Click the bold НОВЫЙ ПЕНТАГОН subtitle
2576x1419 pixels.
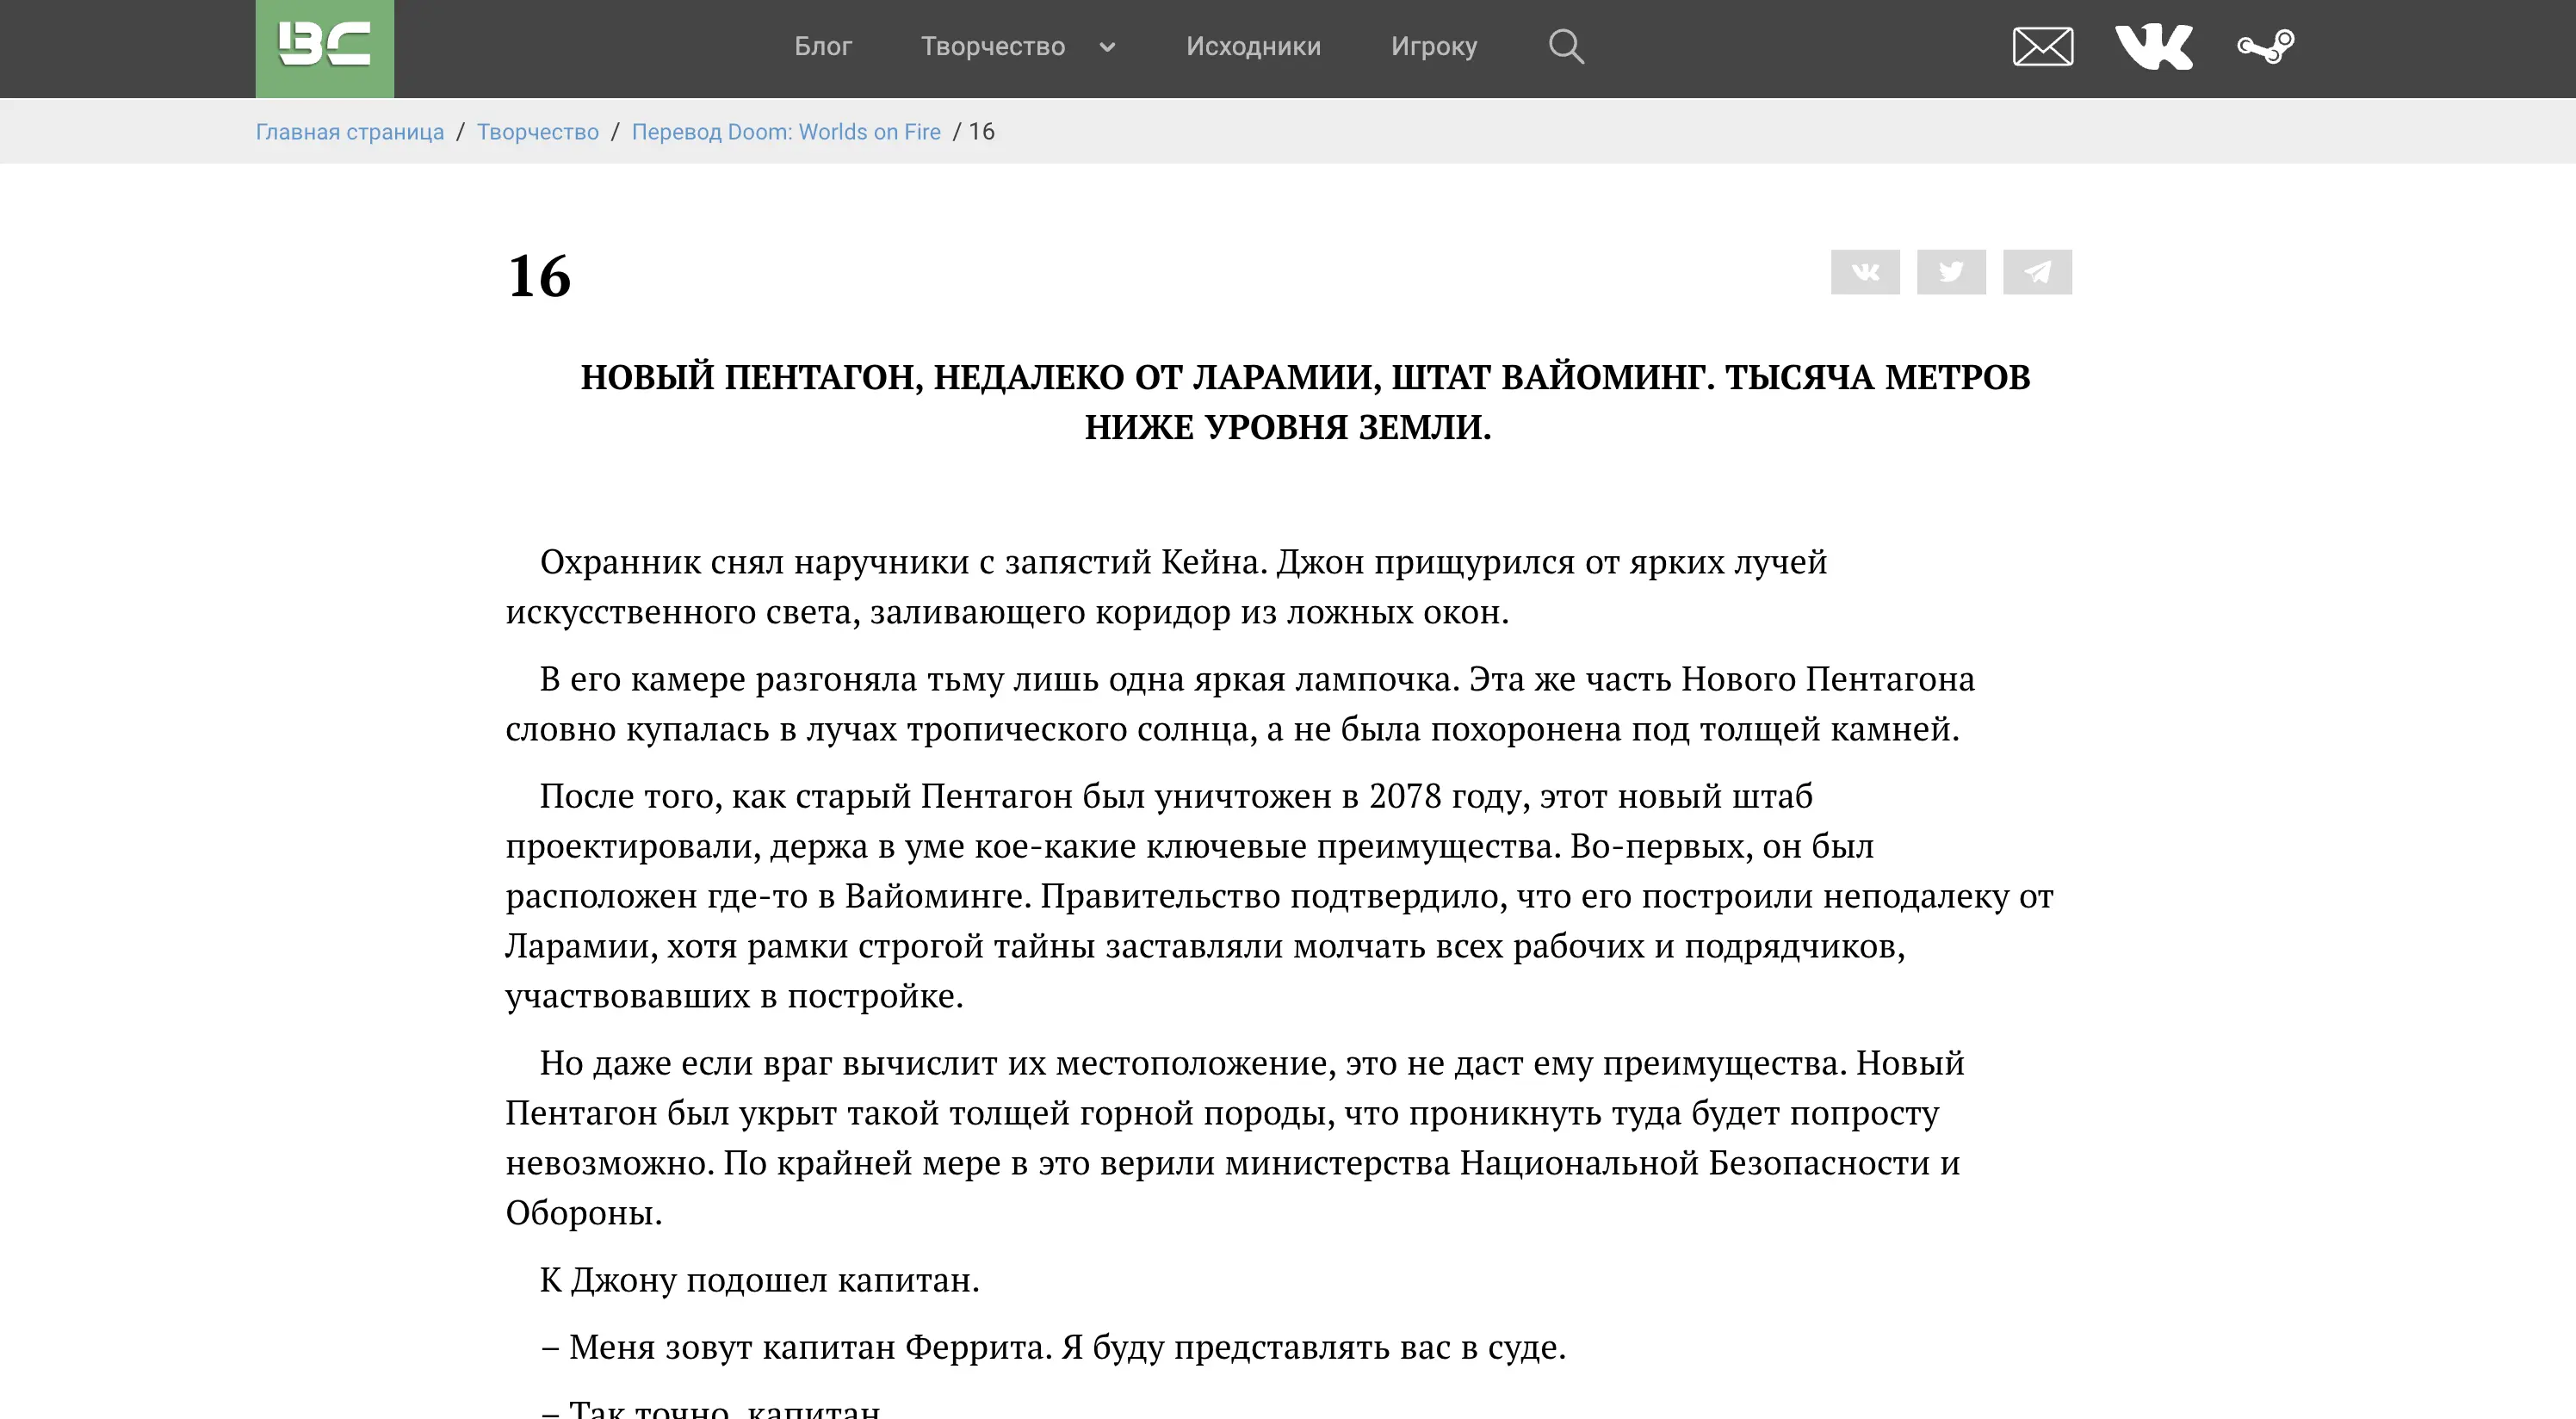(1288, 402)
